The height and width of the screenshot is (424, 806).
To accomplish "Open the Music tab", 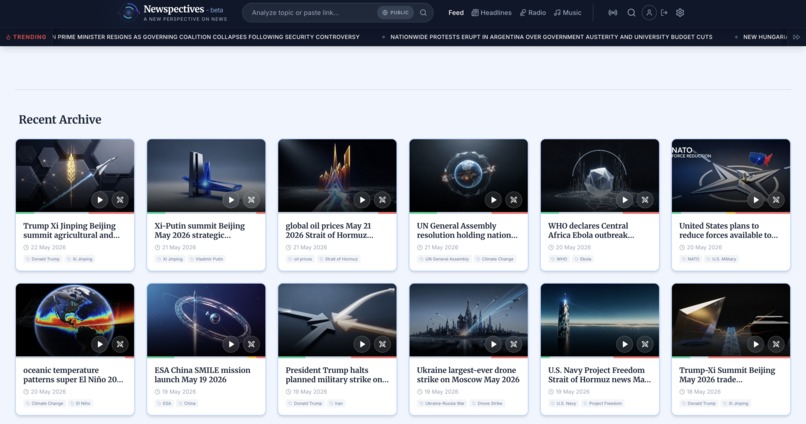I will click(567, 13).
